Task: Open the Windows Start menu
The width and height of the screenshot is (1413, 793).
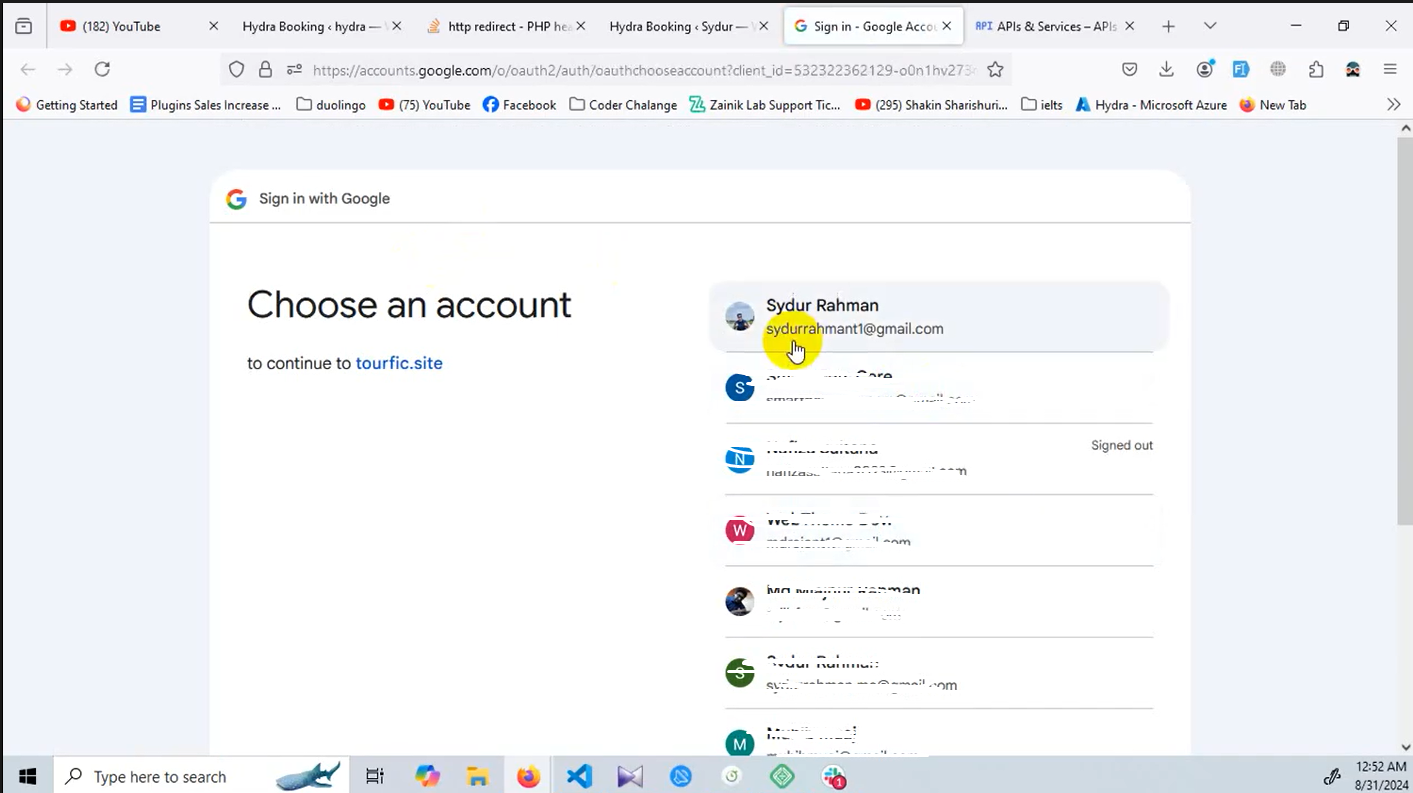Action: pos(27,776)
